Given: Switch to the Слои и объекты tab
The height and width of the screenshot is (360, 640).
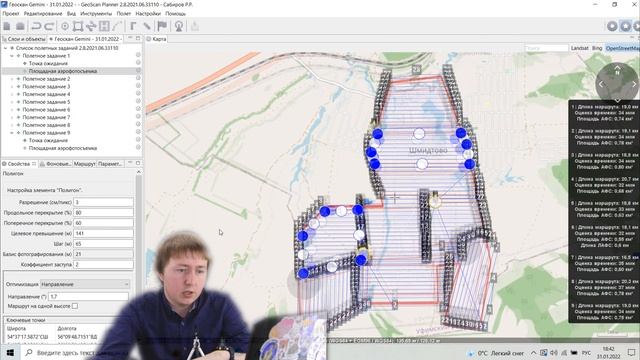Looking at the screenshot, I should tap(24, 39).
